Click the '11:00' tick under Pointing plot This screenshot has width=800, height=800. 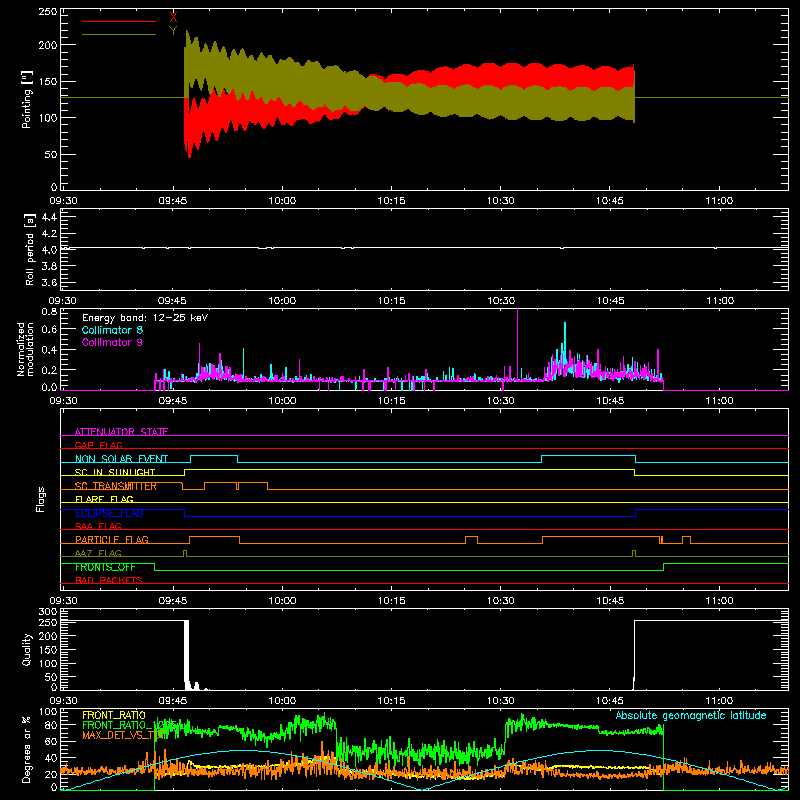pos(719,201)
